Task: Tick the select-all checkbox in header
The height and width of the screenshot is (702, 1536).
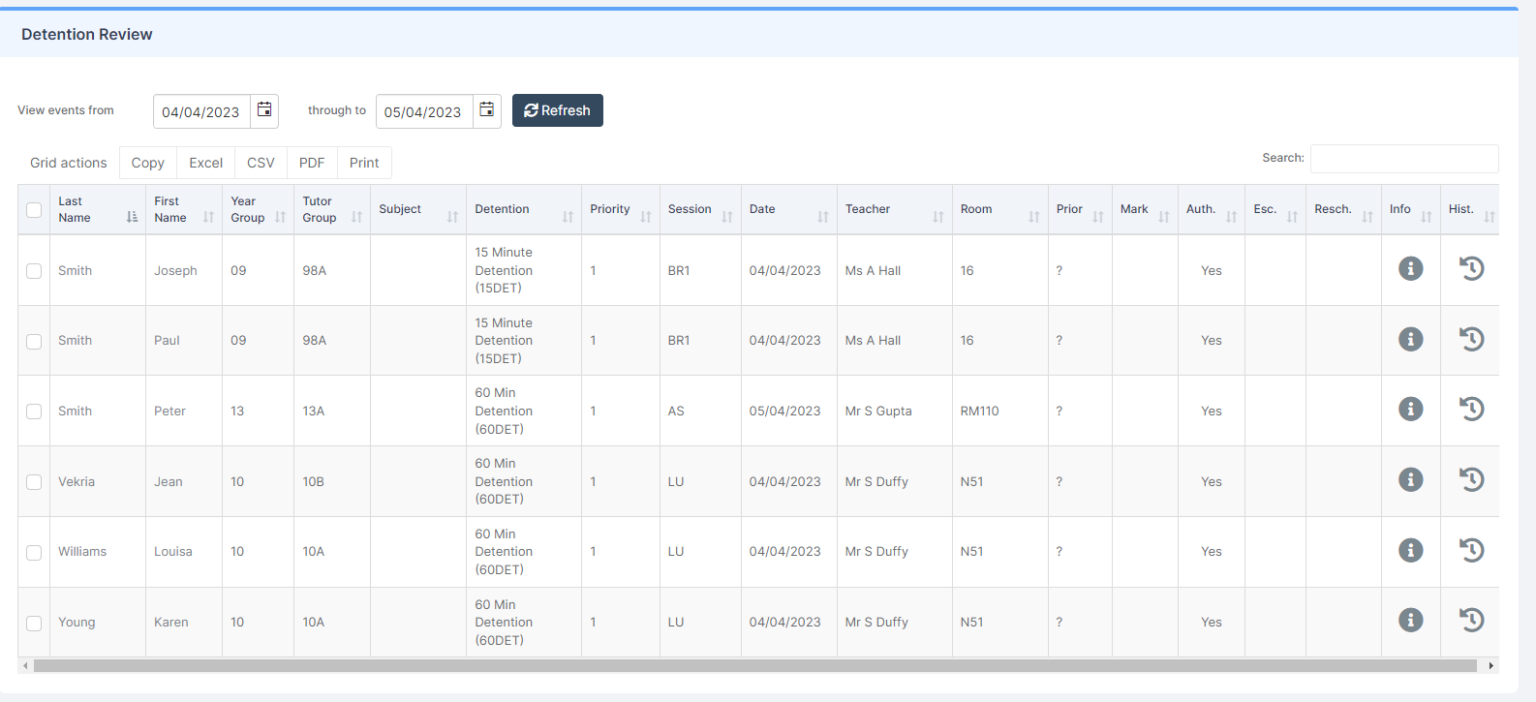Action: click(x=34, y=210)
